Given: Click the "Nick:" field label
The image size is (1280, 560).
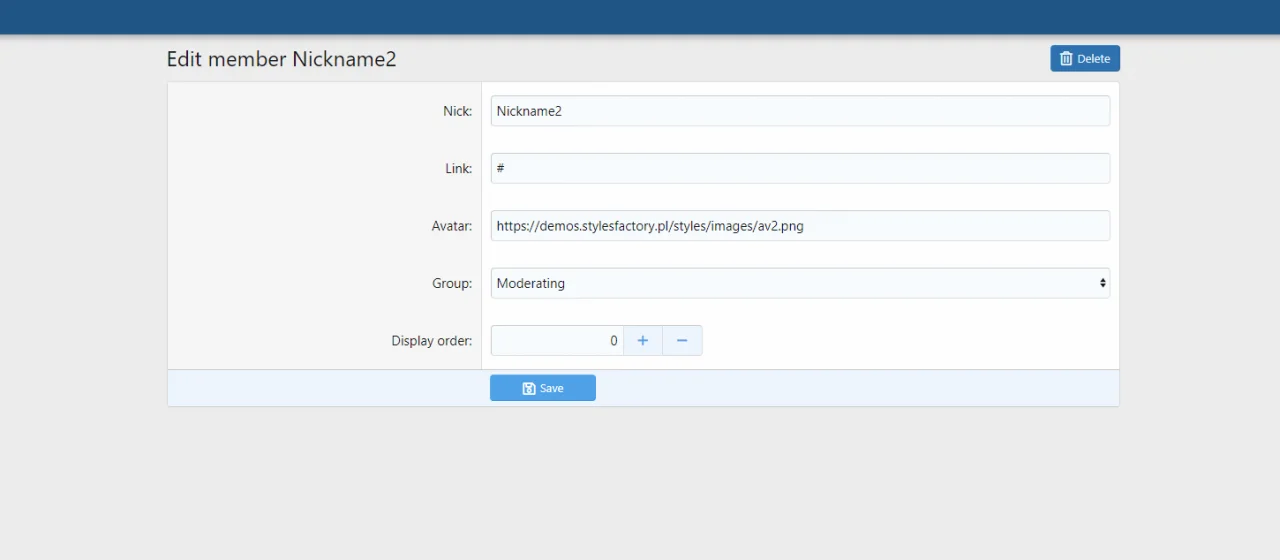Looking at the screenshot, I should [x=457, y=111].
